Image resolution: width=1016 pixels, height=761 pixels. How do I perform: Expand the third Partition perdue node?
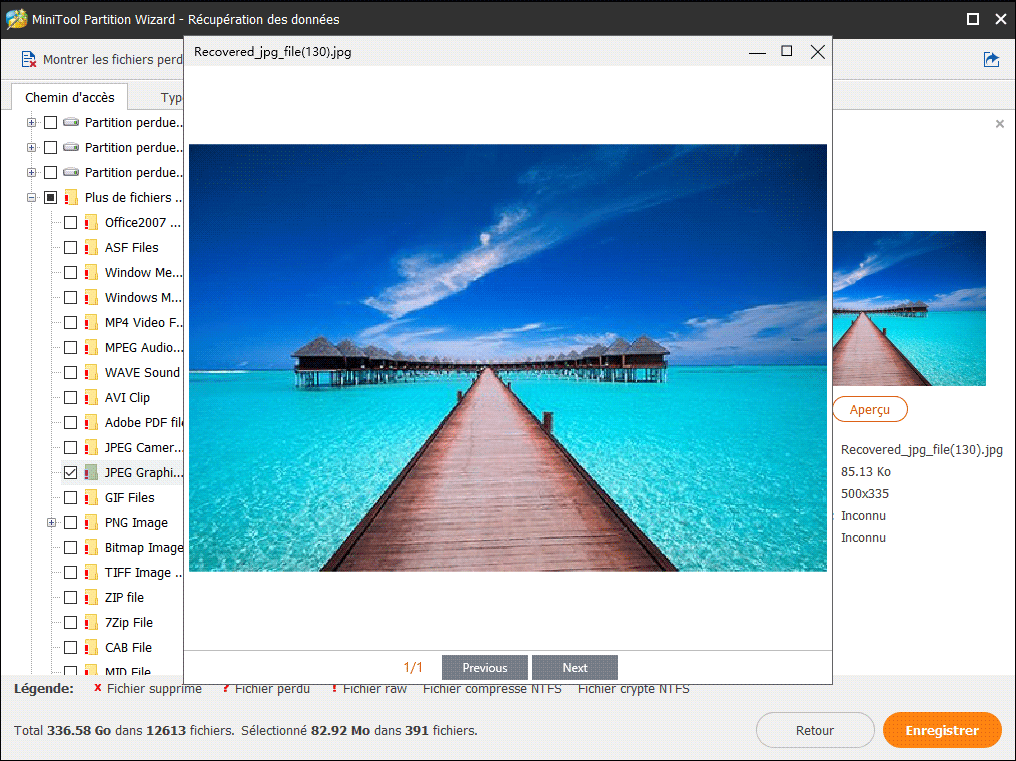[x=31, y=172]
